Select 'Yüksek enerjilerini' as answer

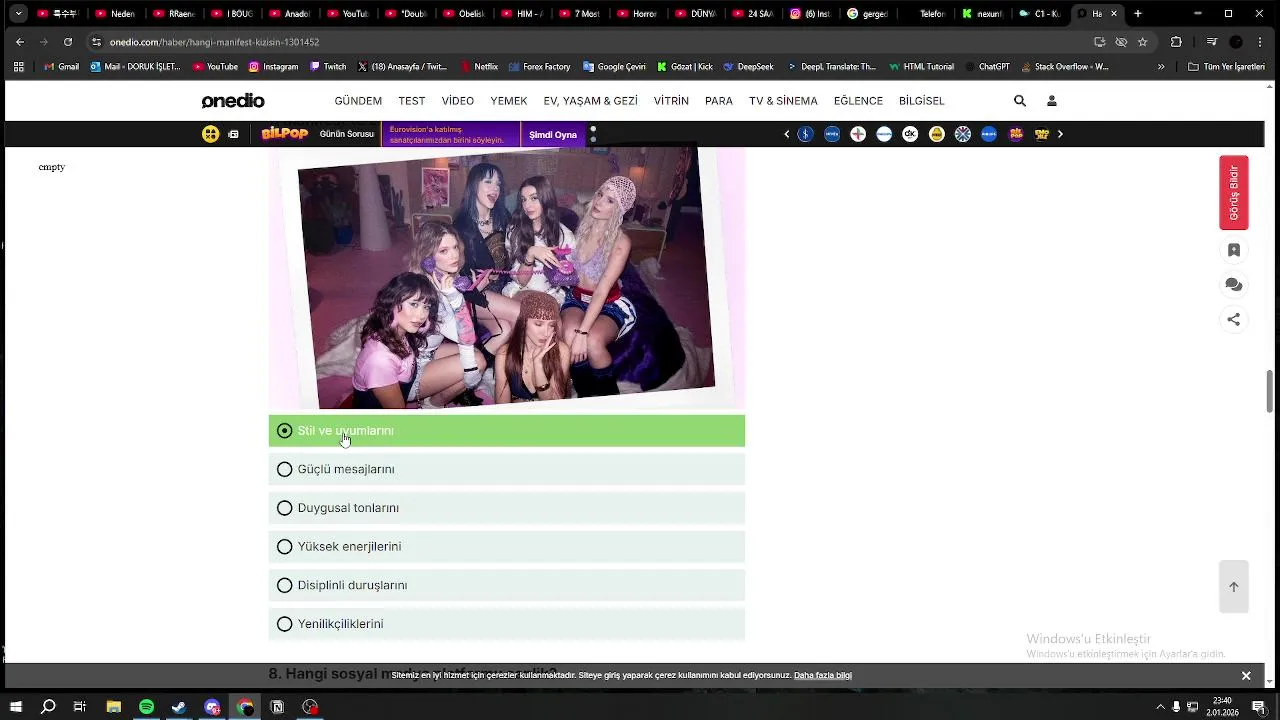506,547
